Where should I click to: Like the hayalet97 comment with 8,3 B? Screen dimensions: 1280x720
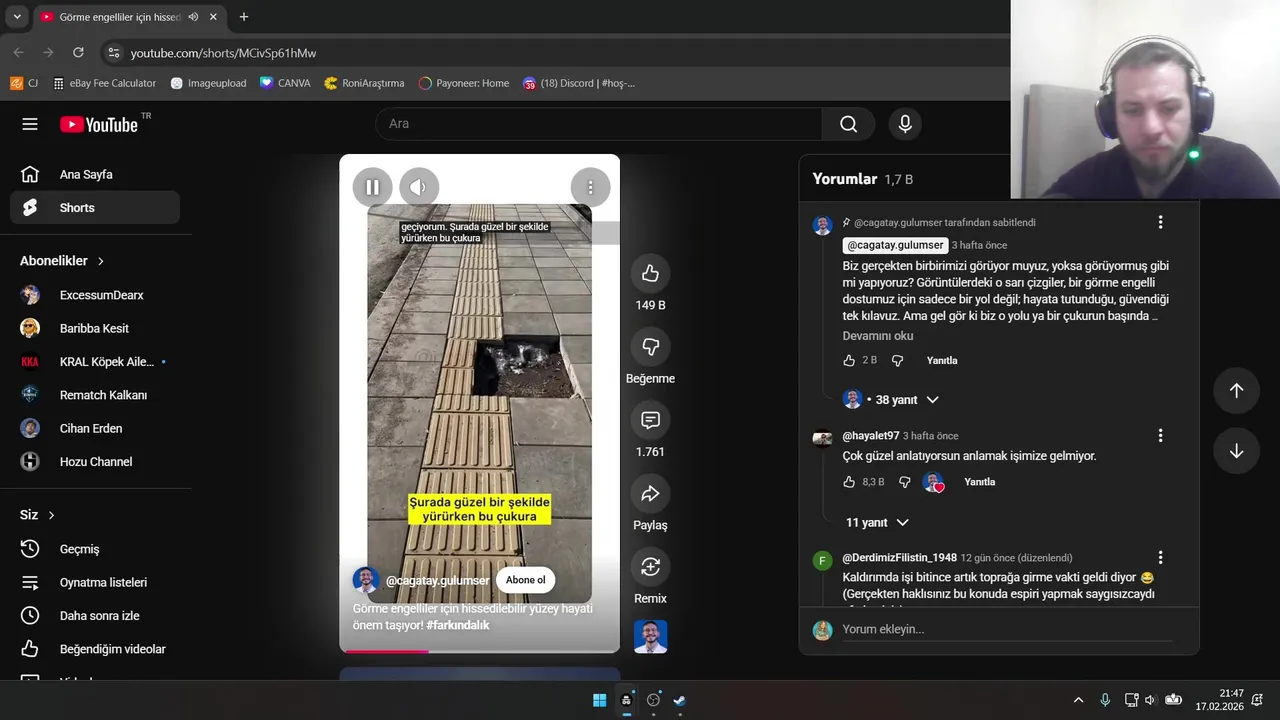tap(849, 482)
